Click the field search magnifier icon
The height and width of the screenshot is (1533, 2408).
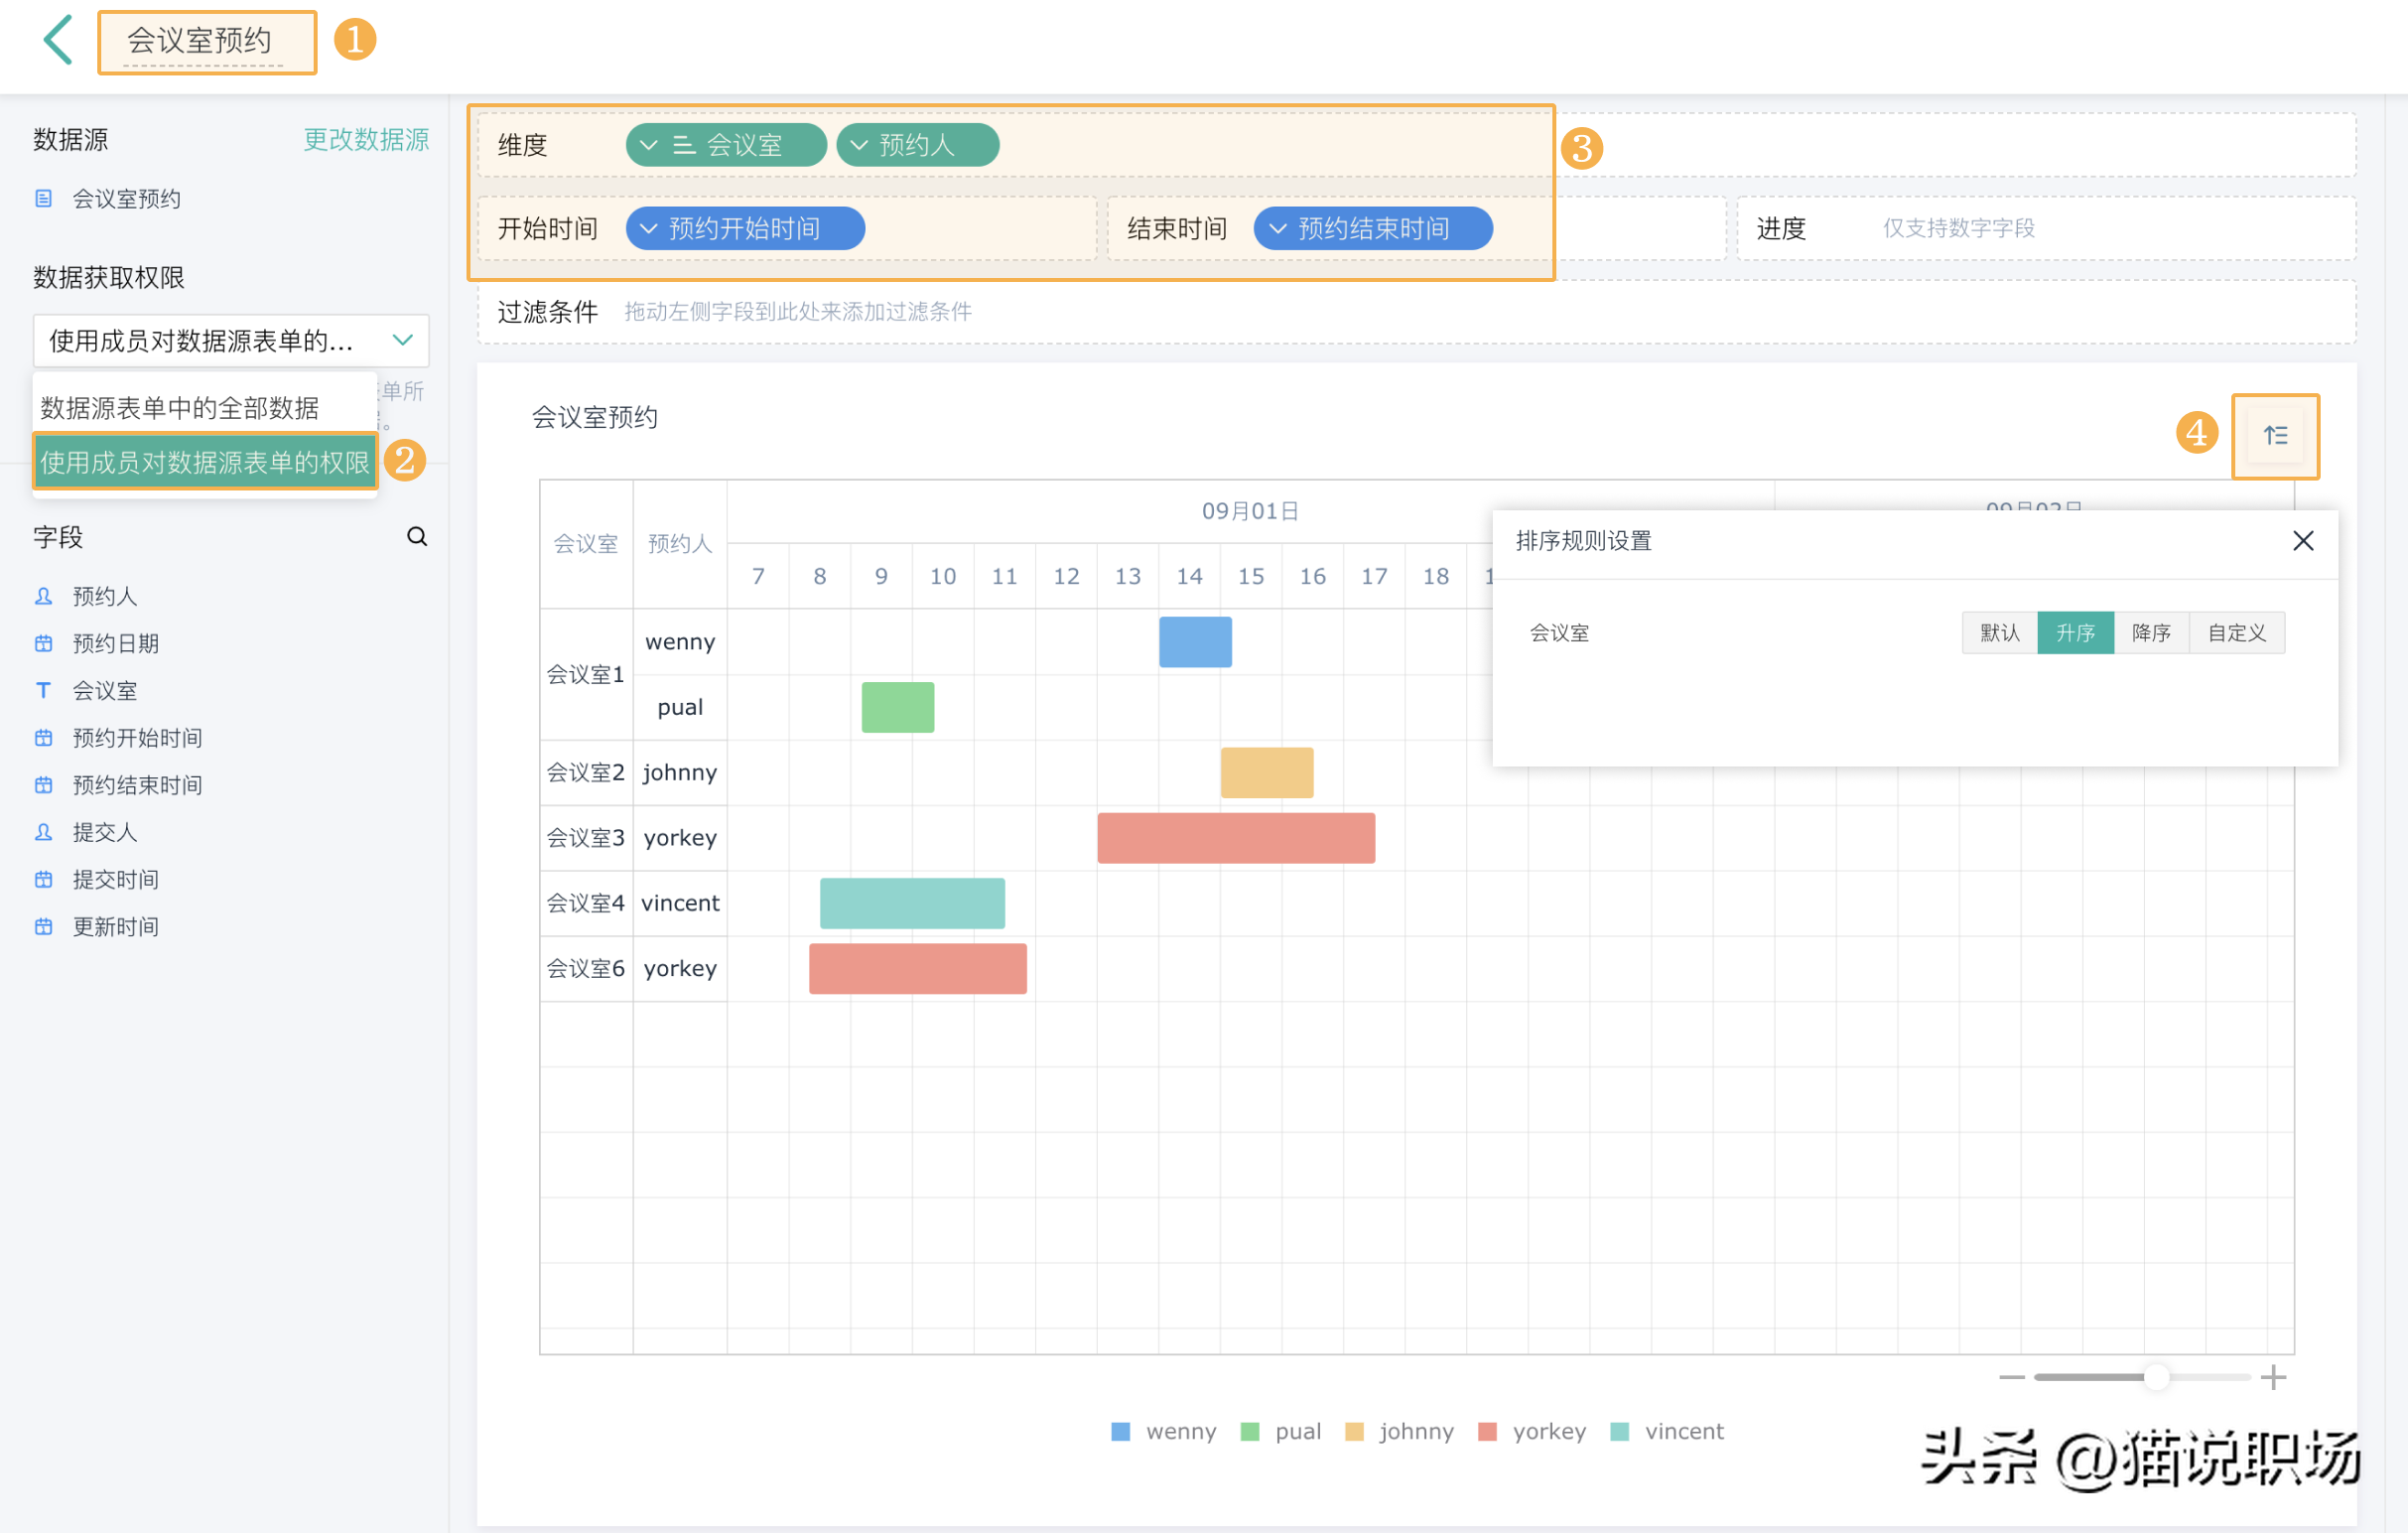coord(417,537)
